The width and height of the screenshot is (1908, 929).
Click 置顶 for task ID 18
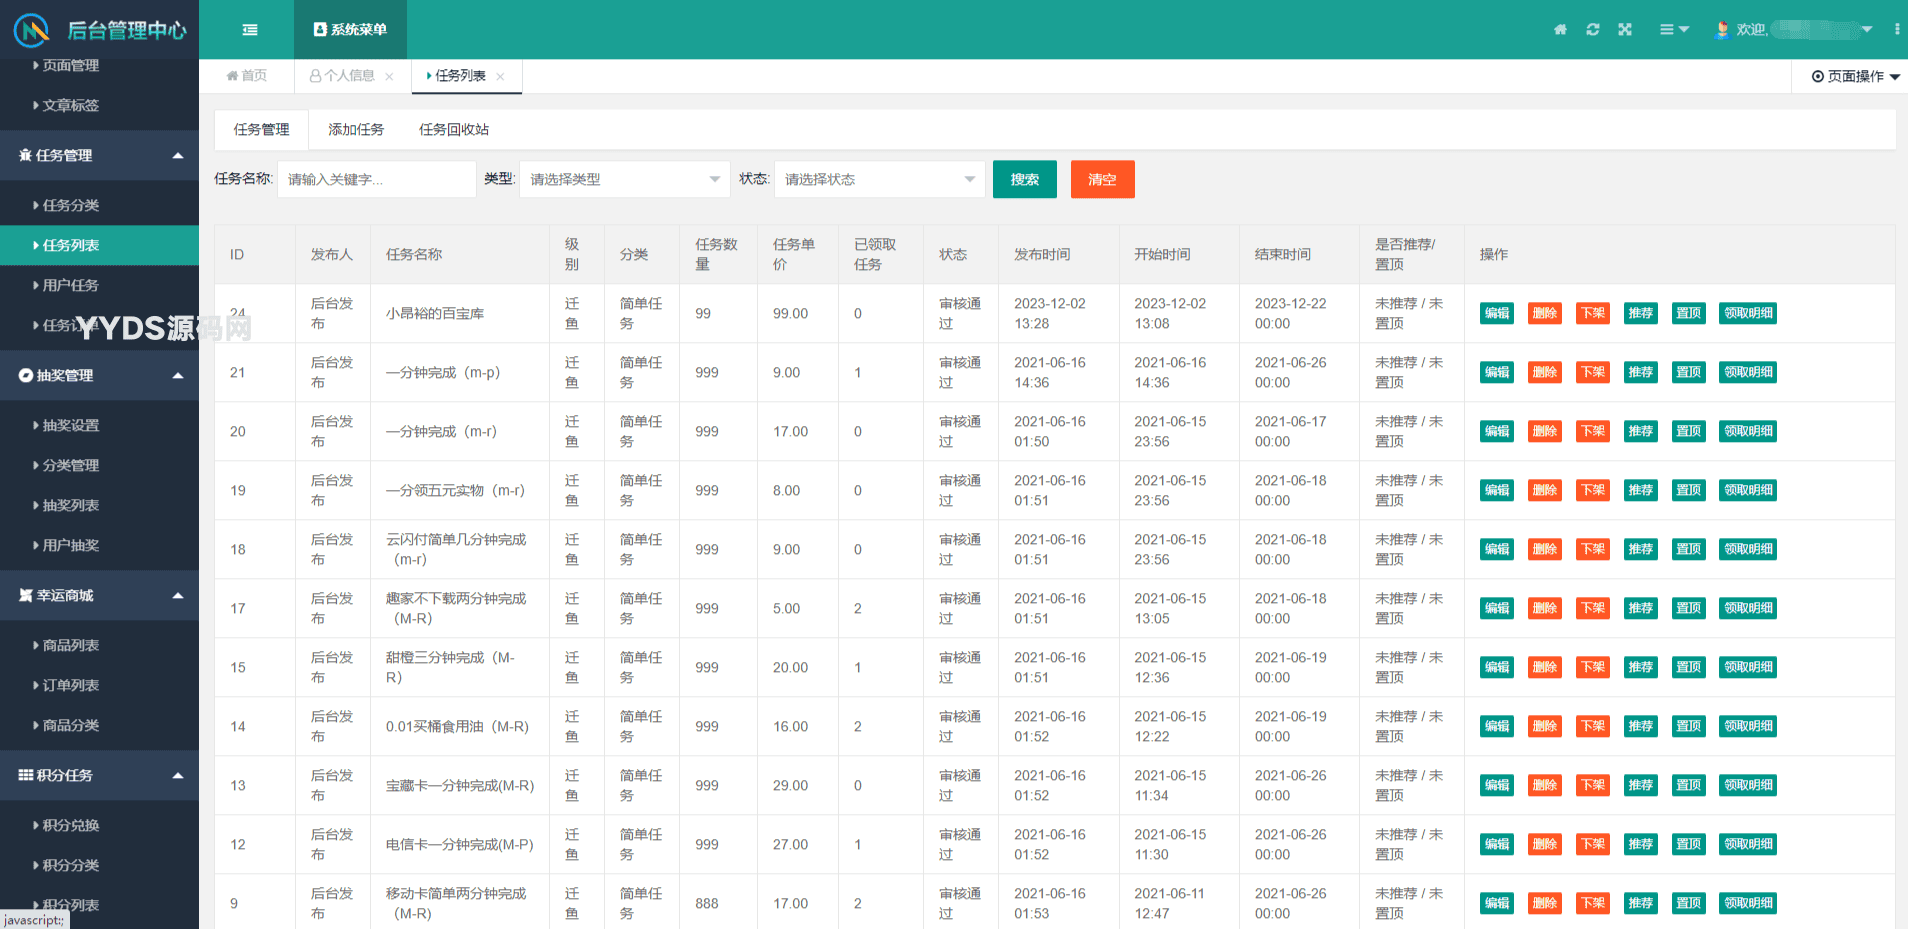pos(1689,549)
